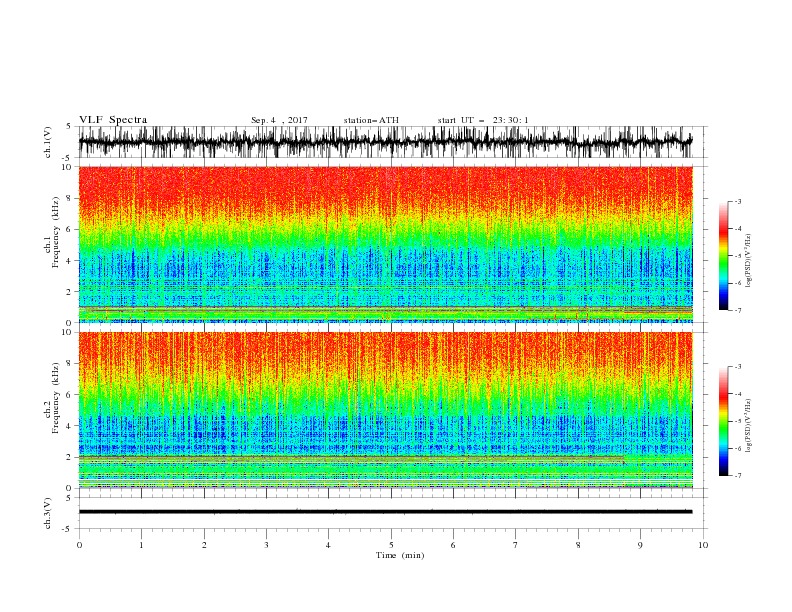The image size is (792, 612).
Task: Click the "-5" tick on ch.1(V) axis
Action: [x=67, y=158]
